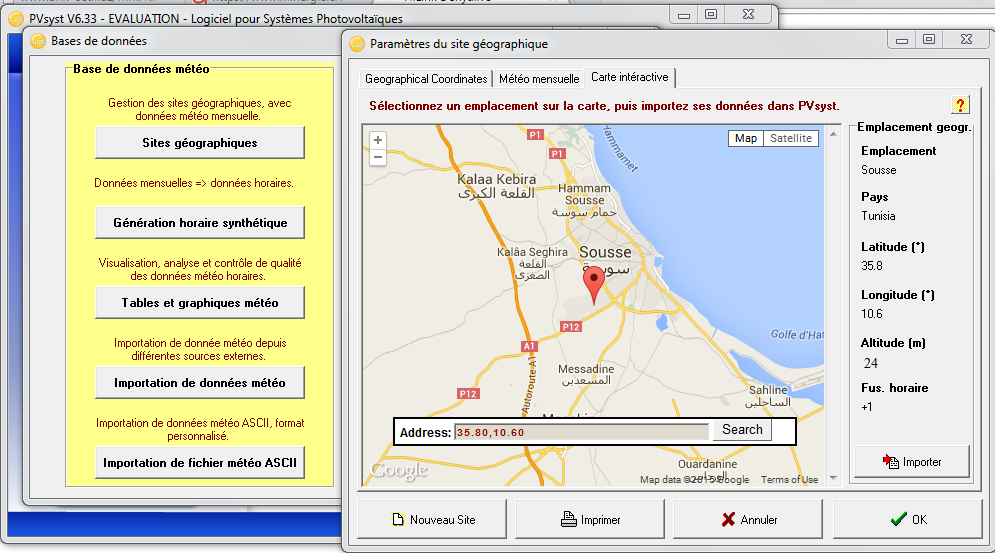
Task: Click the Address input field
Action: [581, 432]
